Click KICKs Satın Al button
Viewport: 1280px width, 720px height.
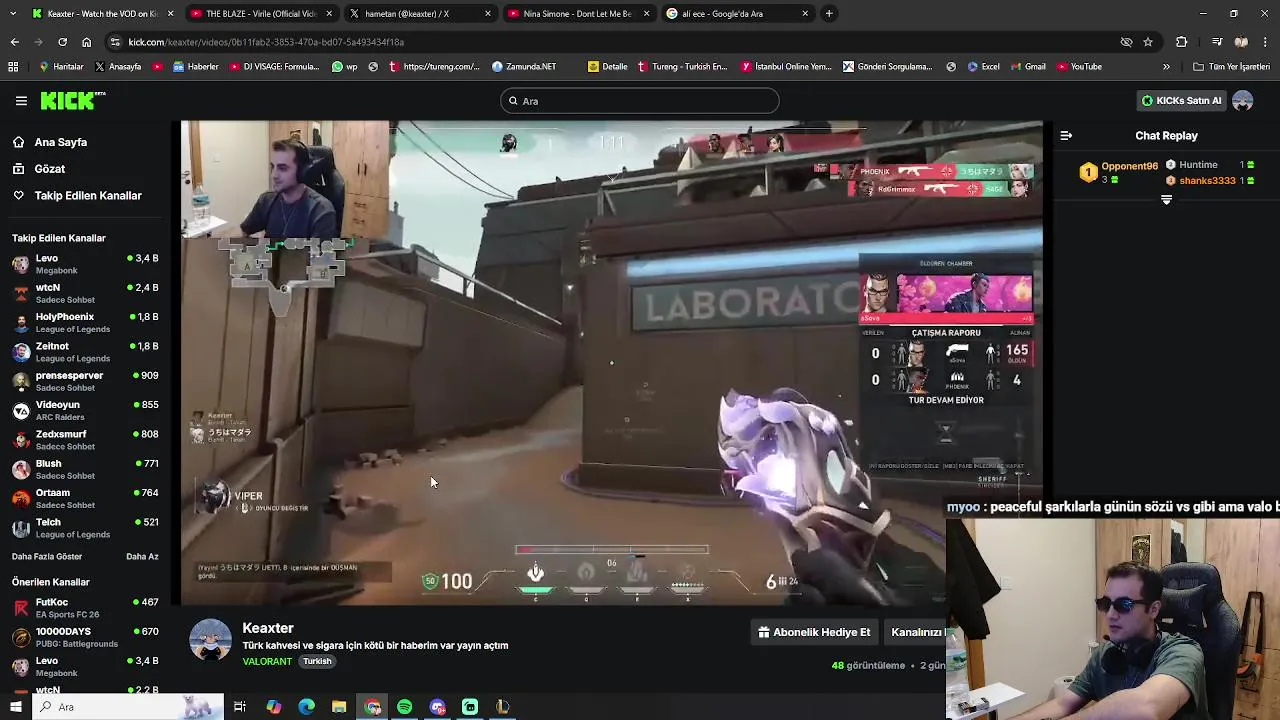(1182, 101)
